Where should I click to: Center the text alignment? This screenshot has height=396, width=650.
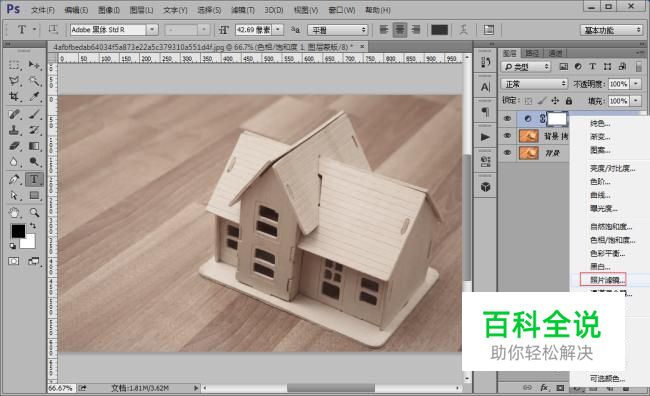[400, 30]
